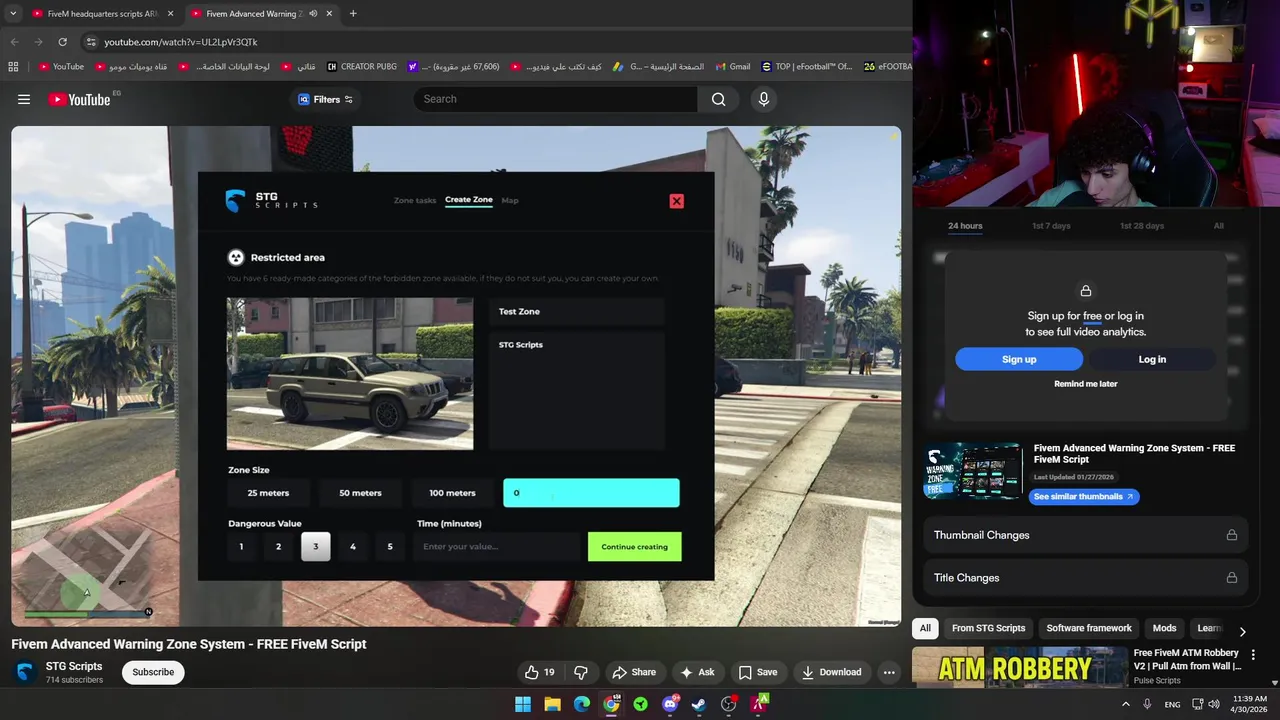Select the Create Zone tab
Image resolution: width=1280 pixels, height=720 pixels.
(469, 200)
